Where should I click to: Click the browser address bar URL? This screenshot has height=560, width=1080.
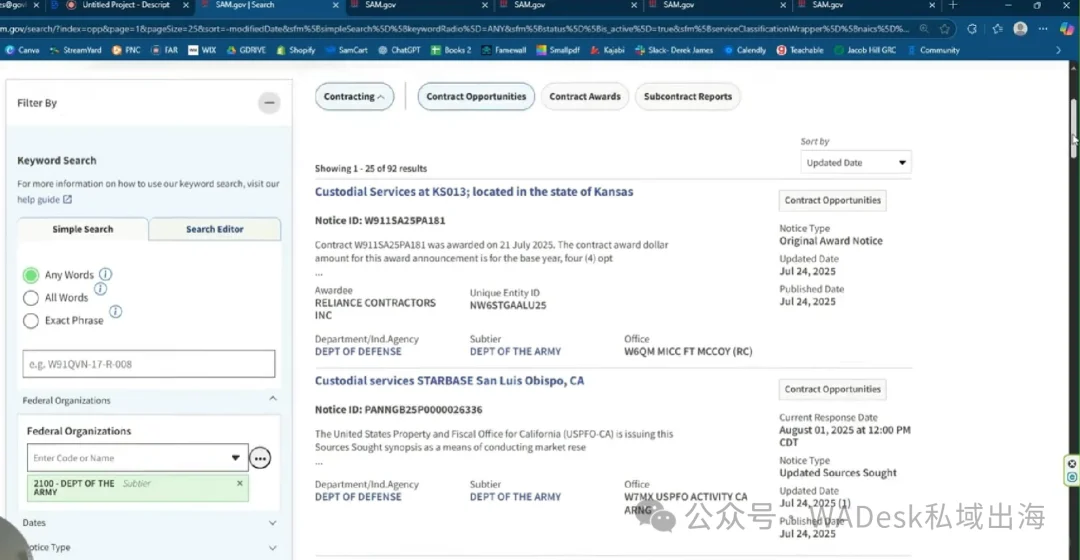coord(455,29)
